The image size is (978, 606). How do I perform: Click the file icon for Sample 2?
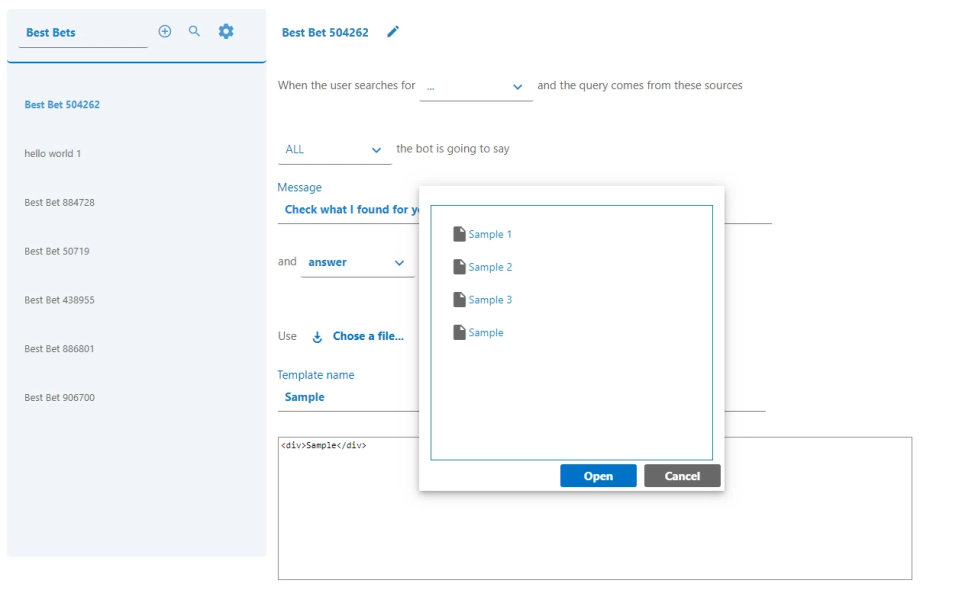coord(459,267)
